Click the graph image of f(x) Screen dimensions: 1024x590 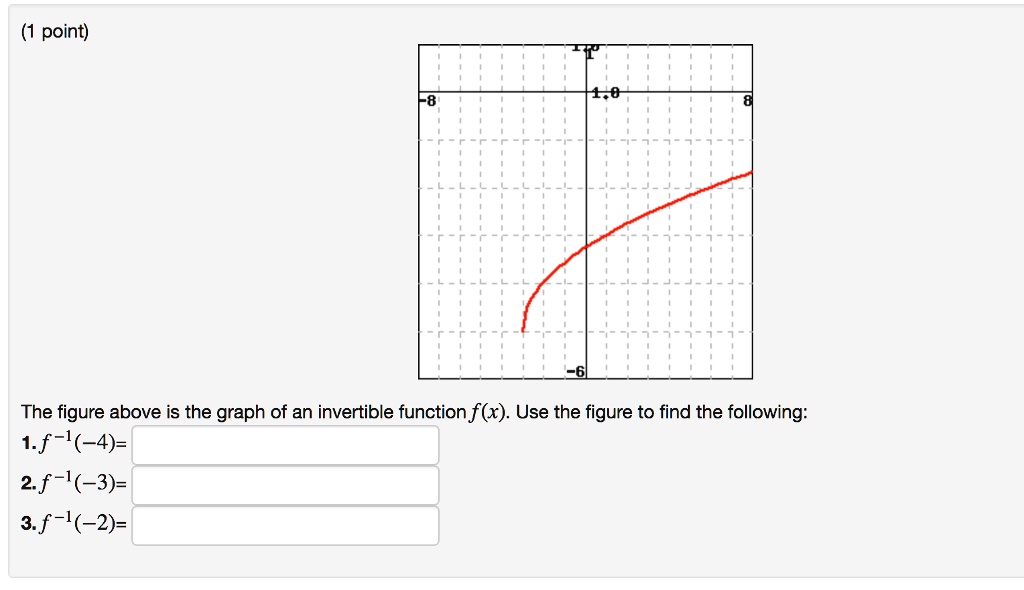click(x=585, y=212)
